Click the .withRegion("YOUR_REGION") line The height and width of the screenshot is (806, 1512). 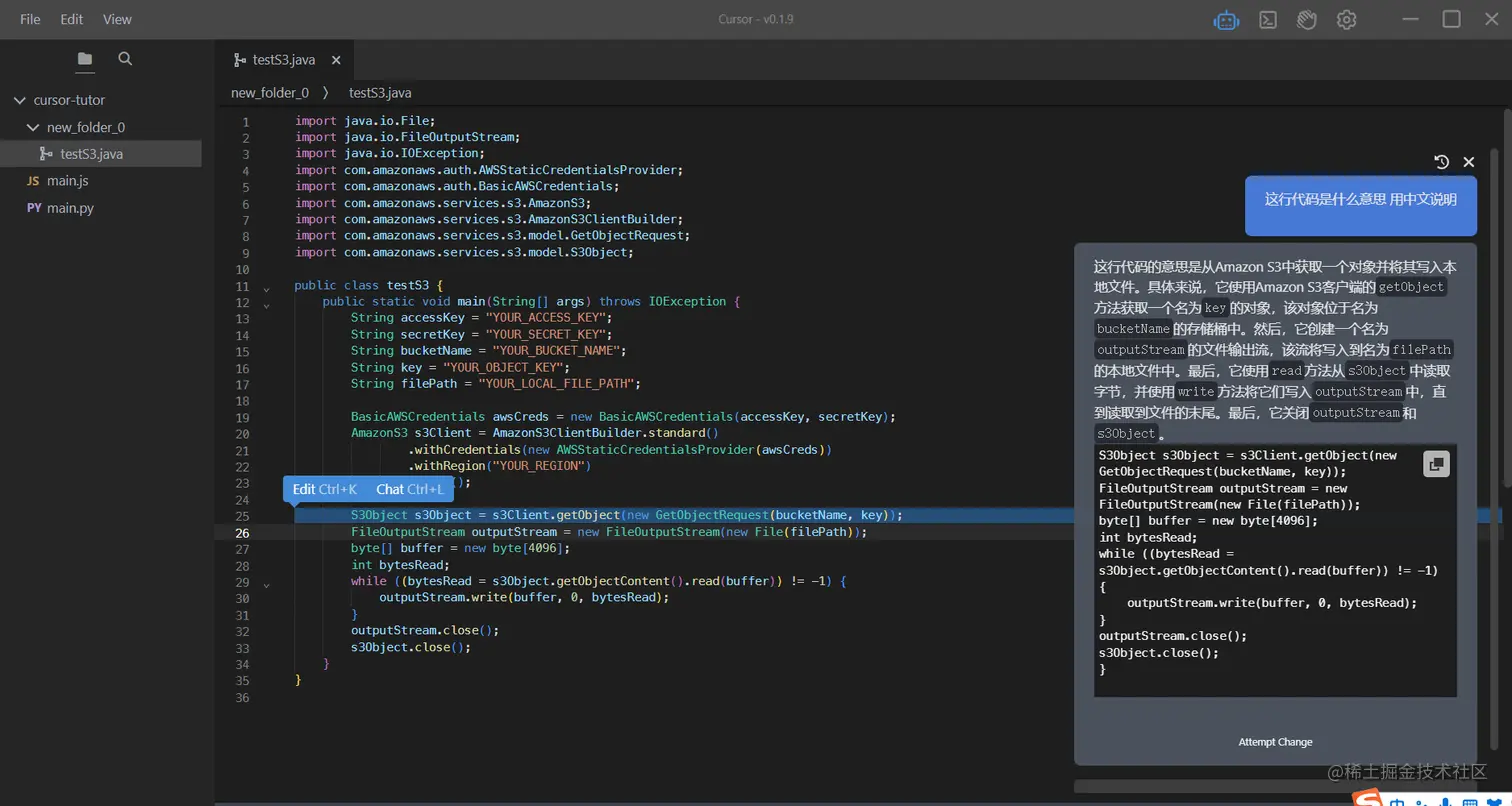tap(500, 466)
